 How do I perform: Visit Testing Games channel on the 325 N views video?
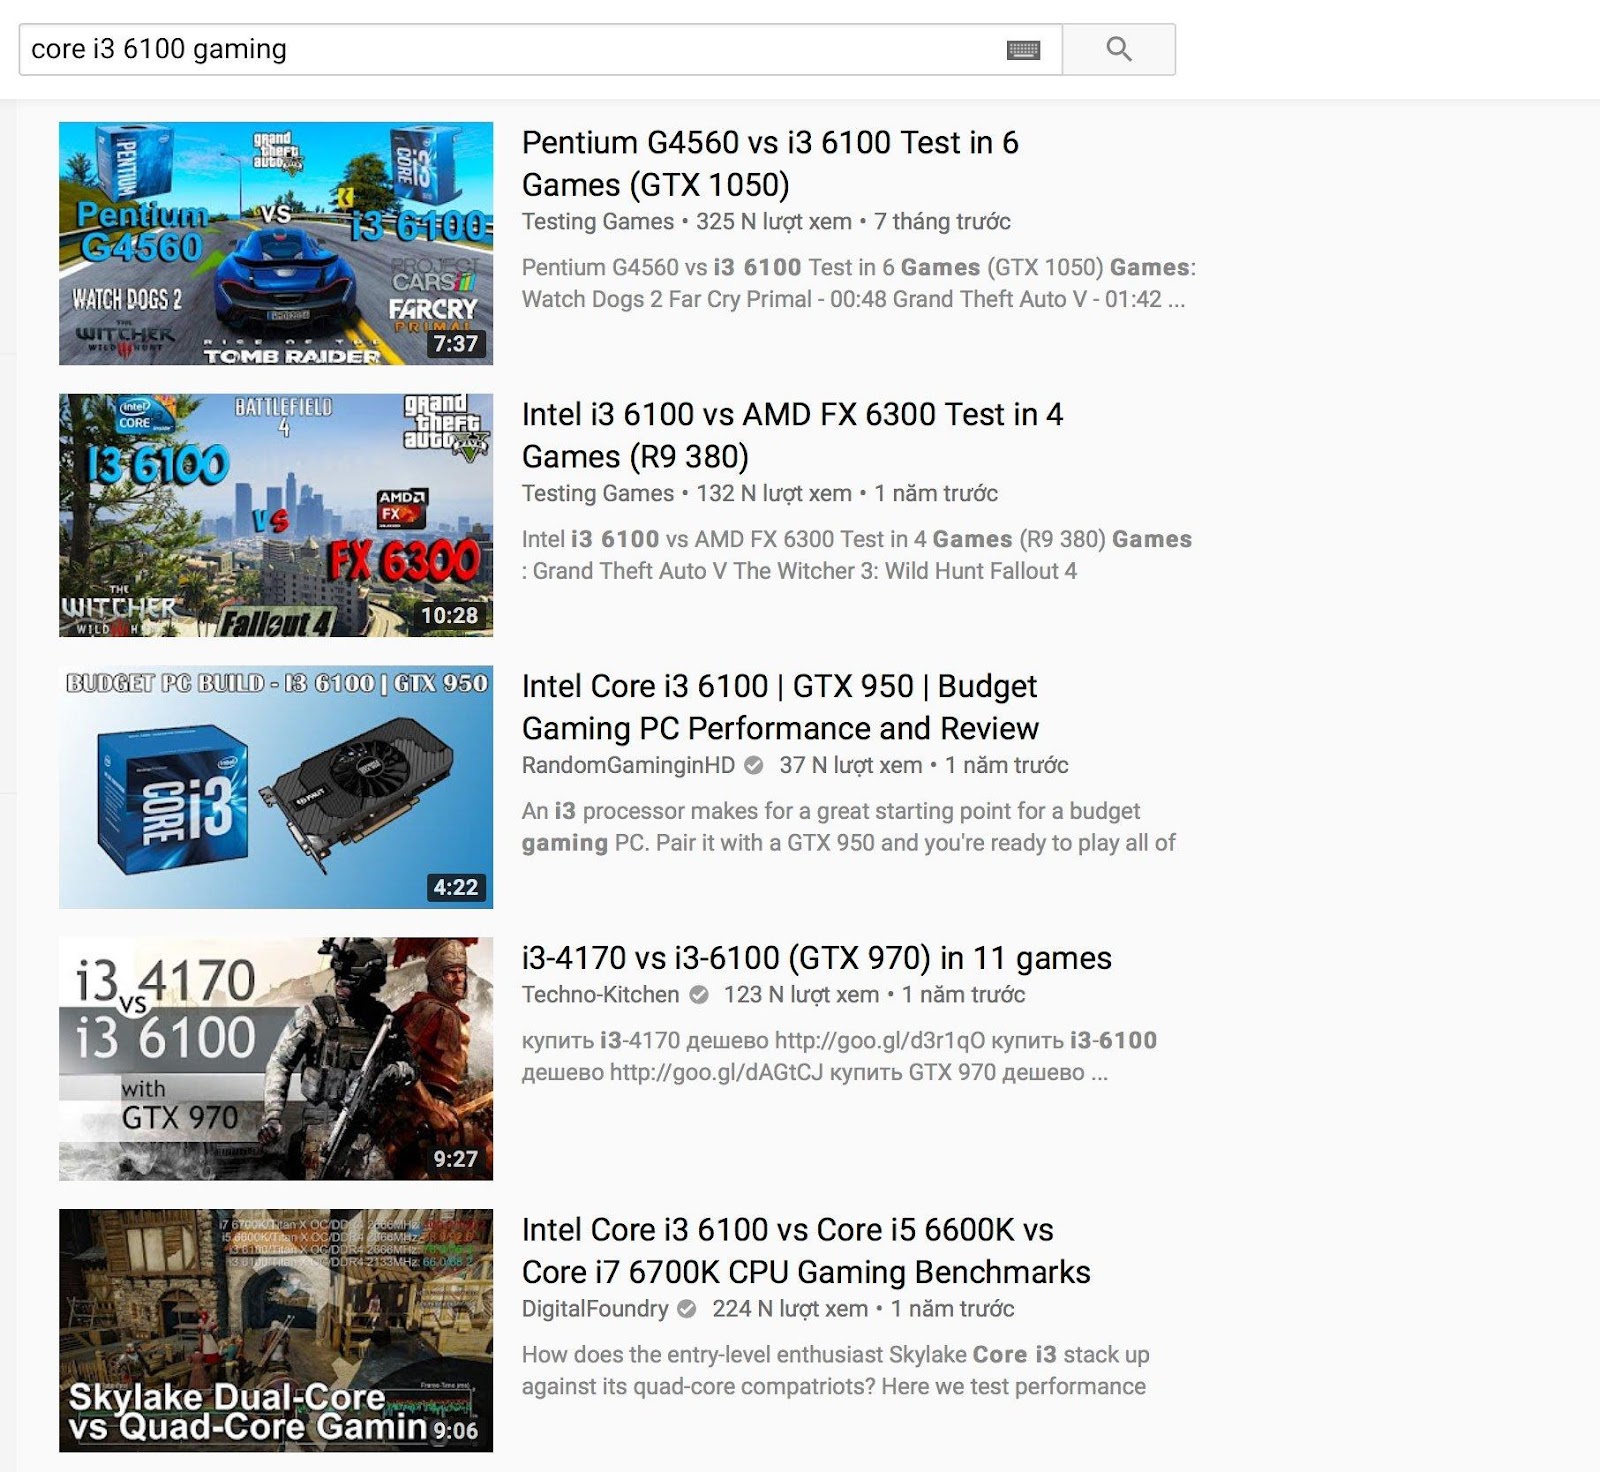pyautogui.click(x=598, y=221)
